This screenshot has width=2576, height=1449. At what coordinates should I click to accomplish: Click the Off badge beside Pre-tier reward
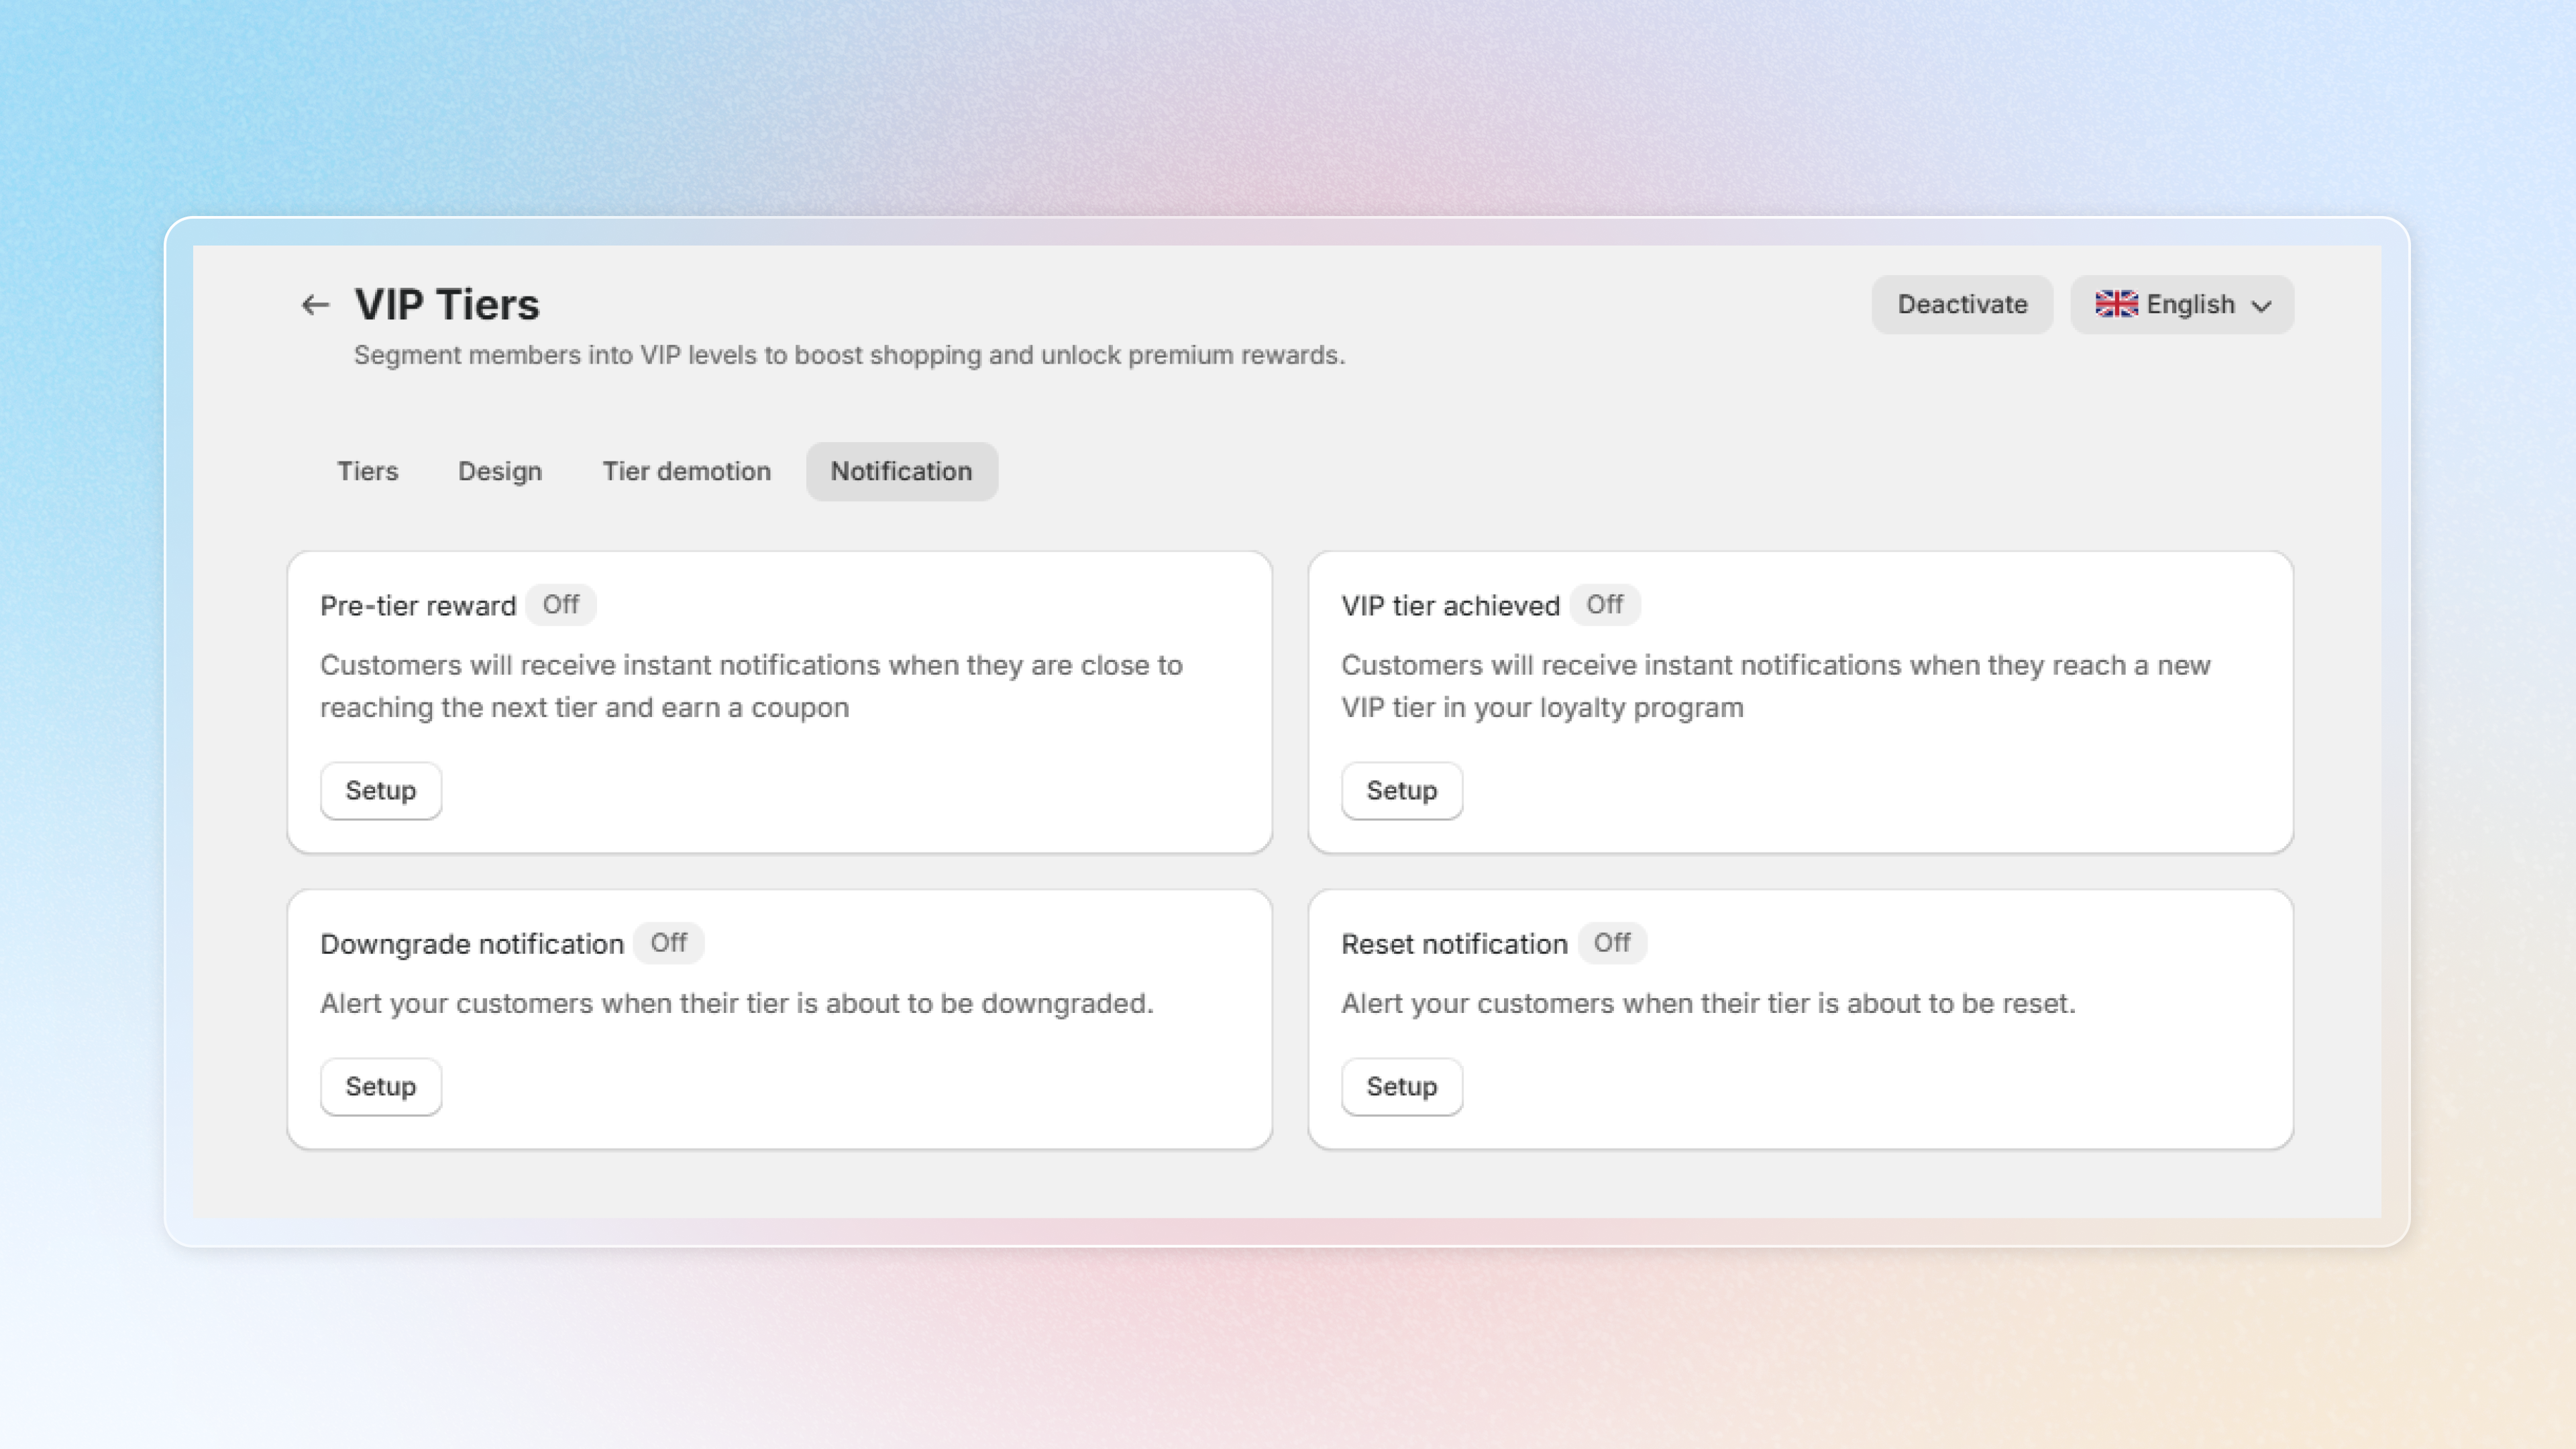pos(560,605)
